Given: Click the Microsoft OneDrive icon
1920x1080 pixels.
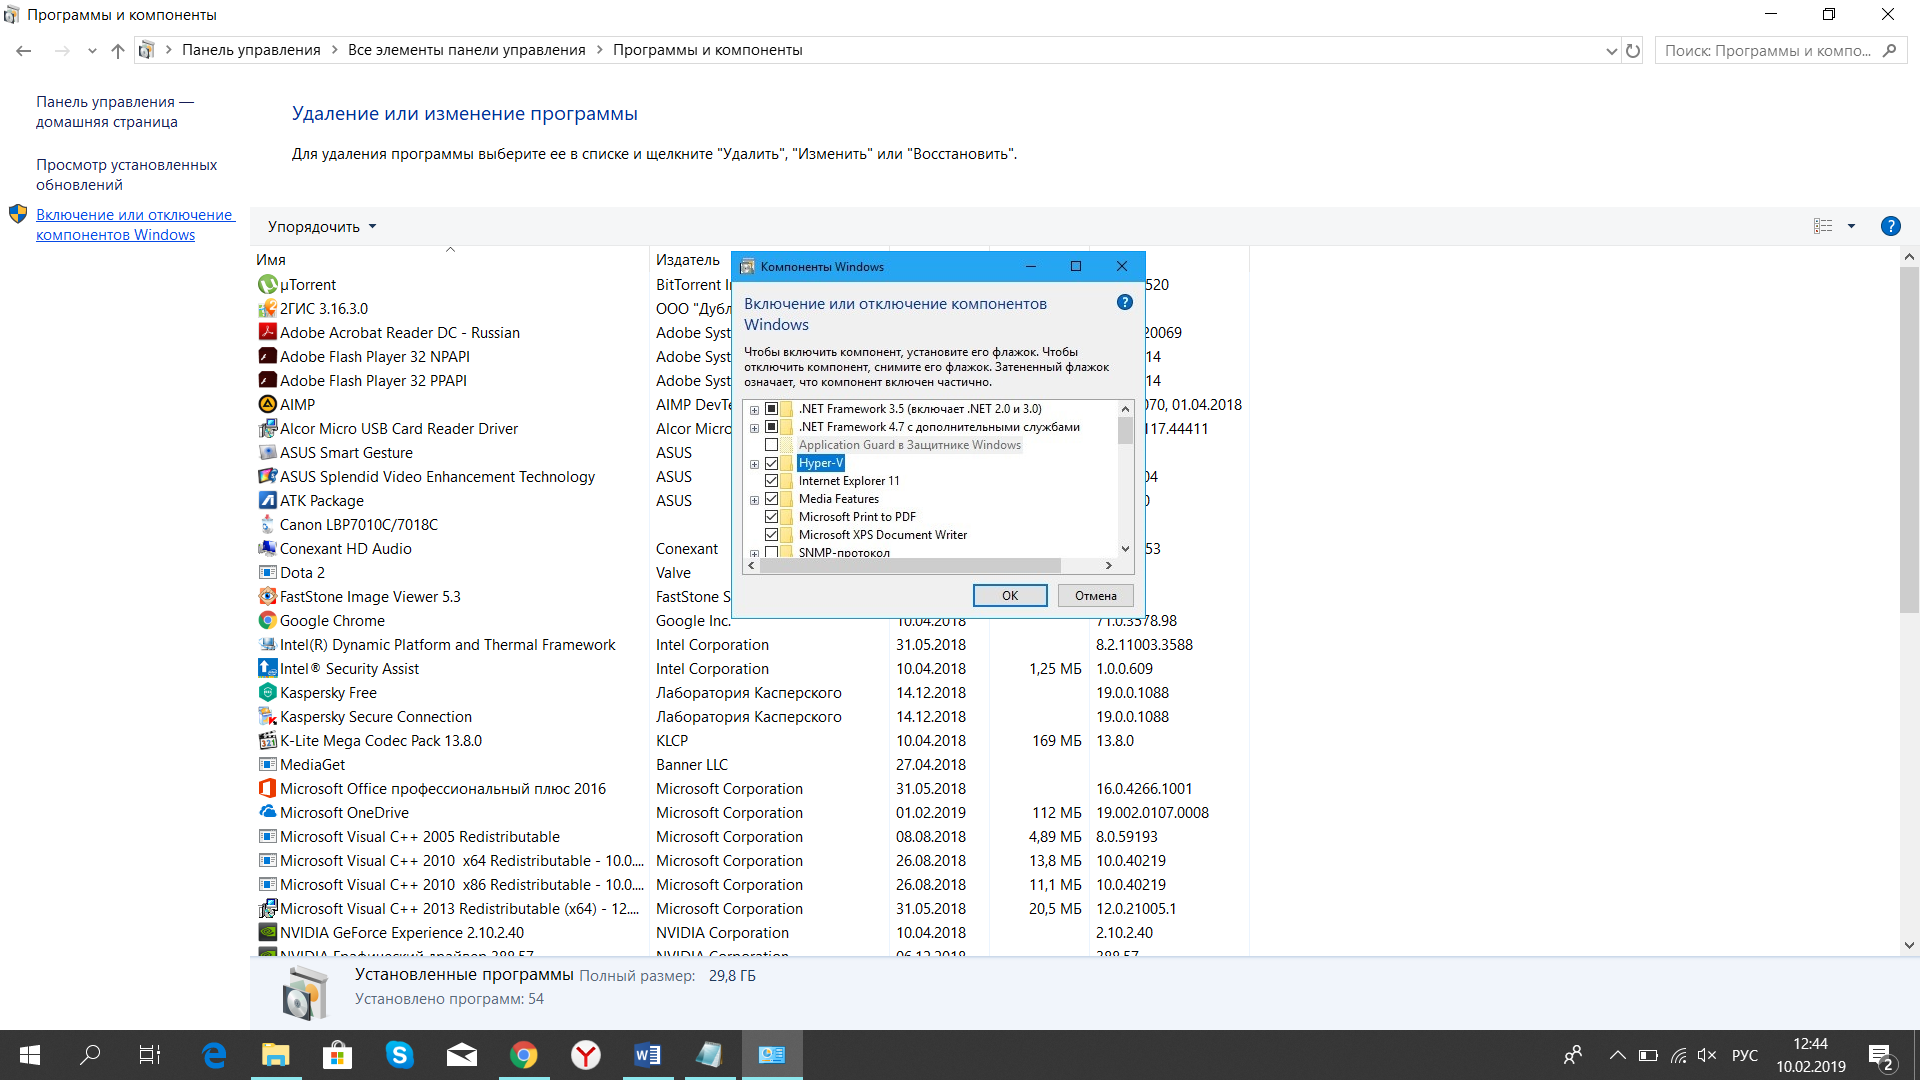Looking at the screenshot, I should click(267, 813).
